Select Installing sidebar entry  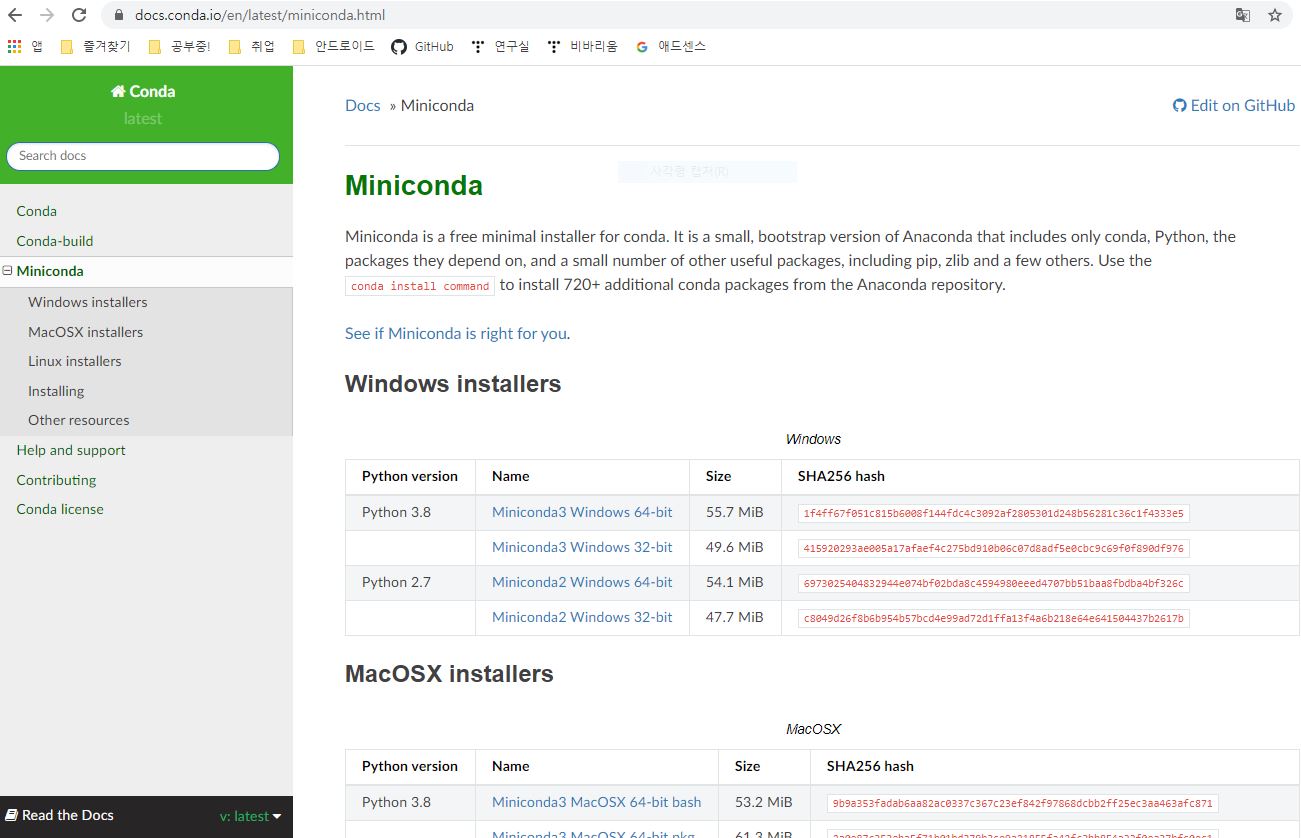click(56, 391)
